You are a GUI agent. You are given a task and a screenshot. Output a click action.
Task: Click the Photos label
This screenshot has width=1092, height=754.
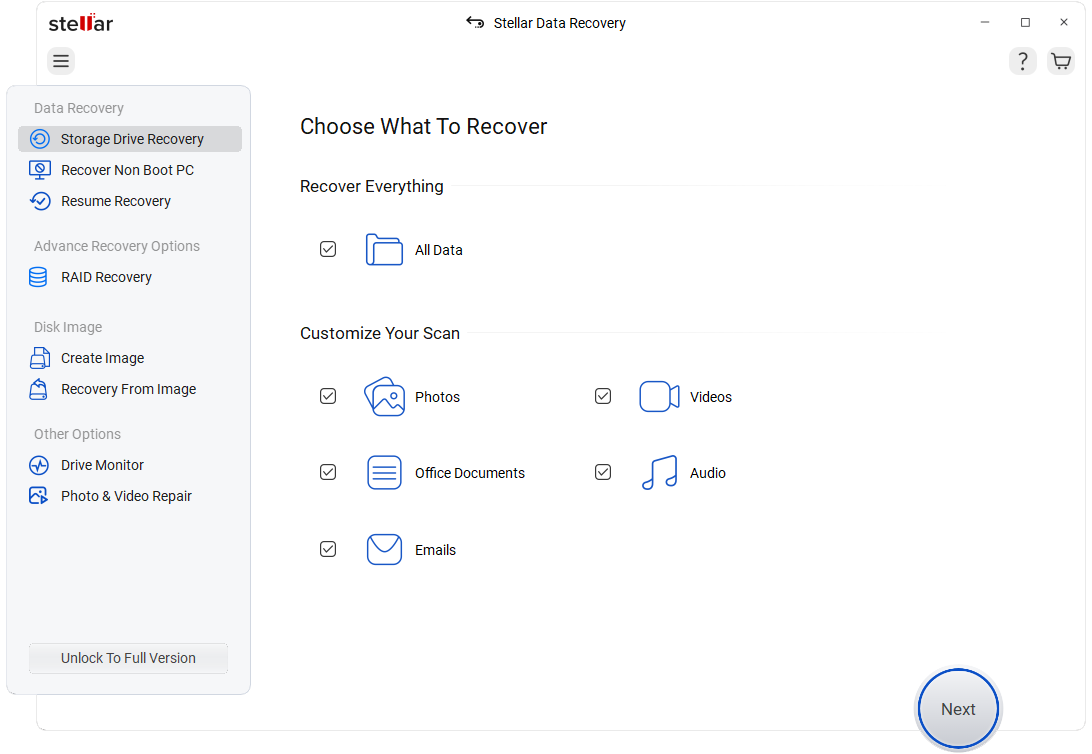437,397
